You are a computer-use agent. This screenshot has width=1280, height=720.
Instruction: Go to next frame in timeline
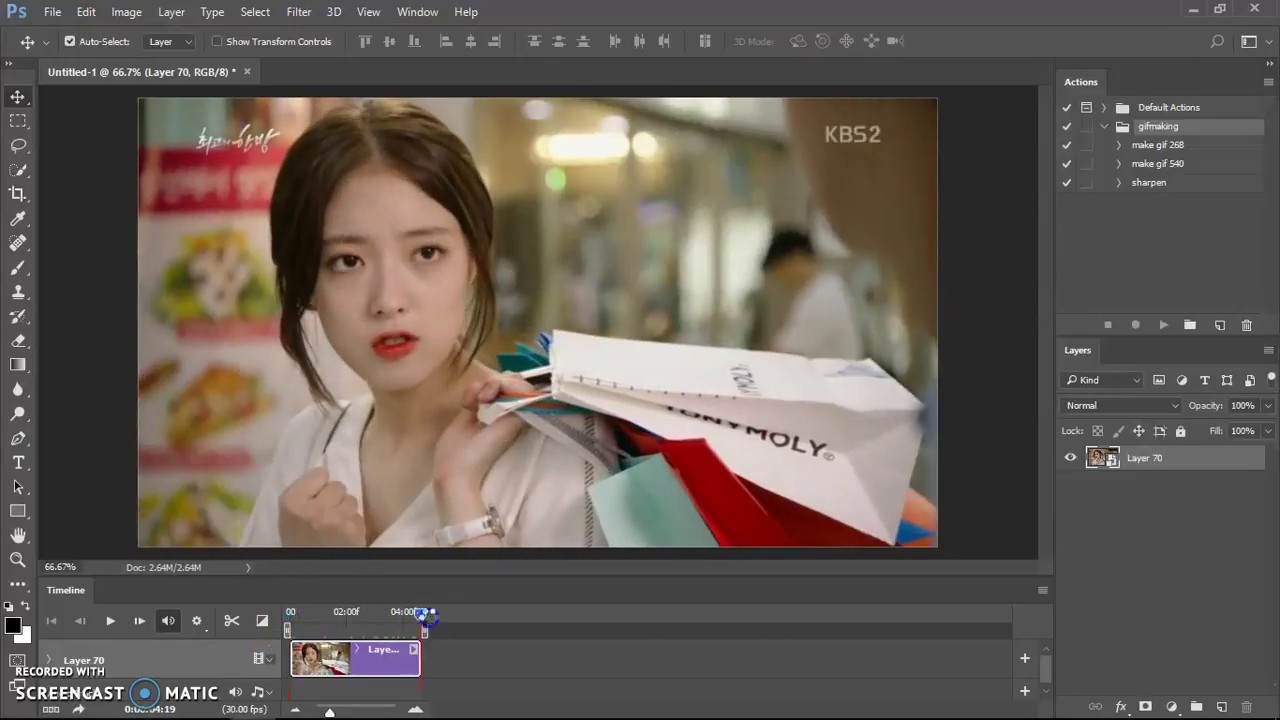point(139,621)
